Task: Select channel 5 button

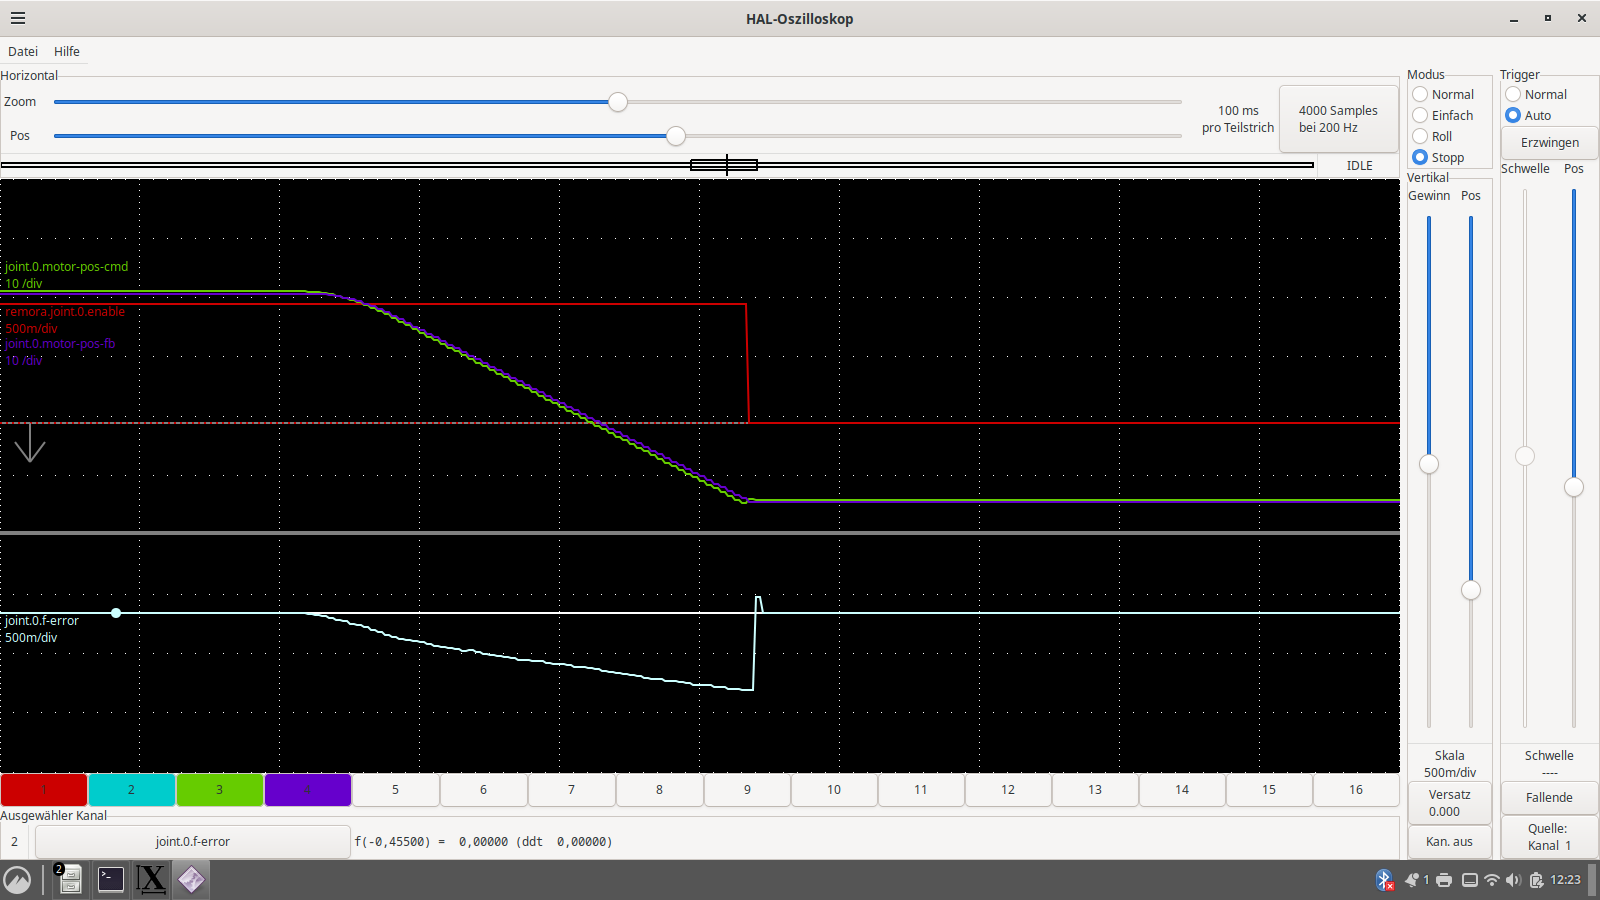Action: click(395, 789)
